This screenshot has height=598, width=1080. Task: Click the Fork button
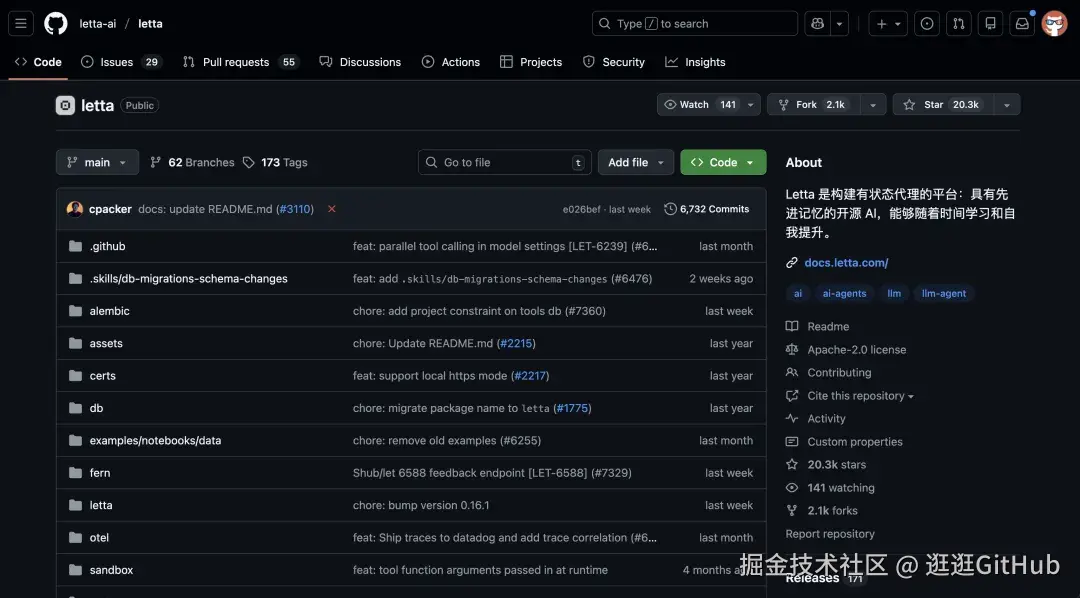coord(814,105)
